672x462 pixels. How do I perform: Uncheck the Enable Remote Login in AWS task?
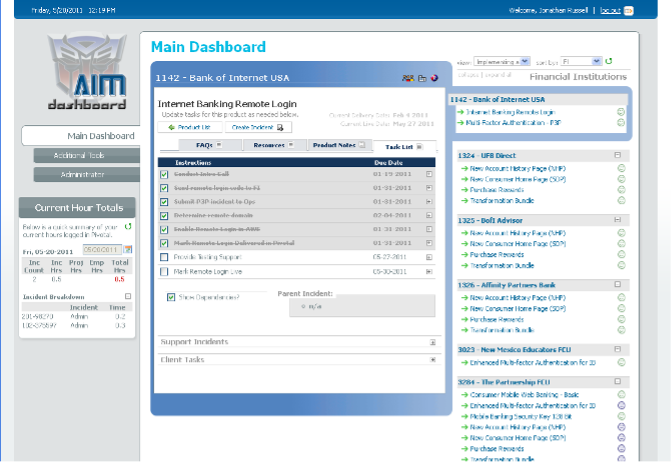(x=164, y=229)
